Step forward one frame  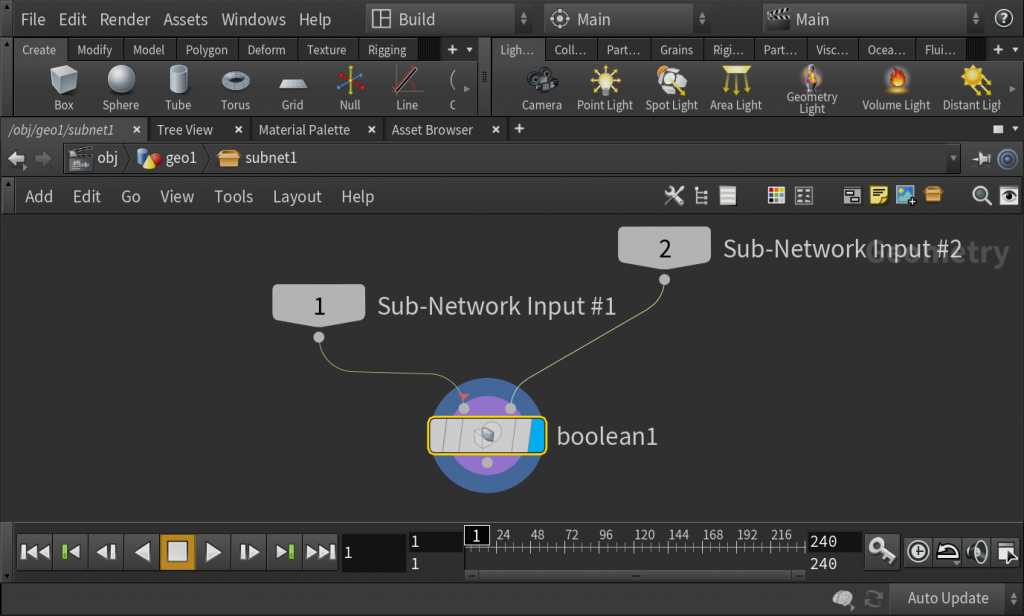(x=249, y=552)
